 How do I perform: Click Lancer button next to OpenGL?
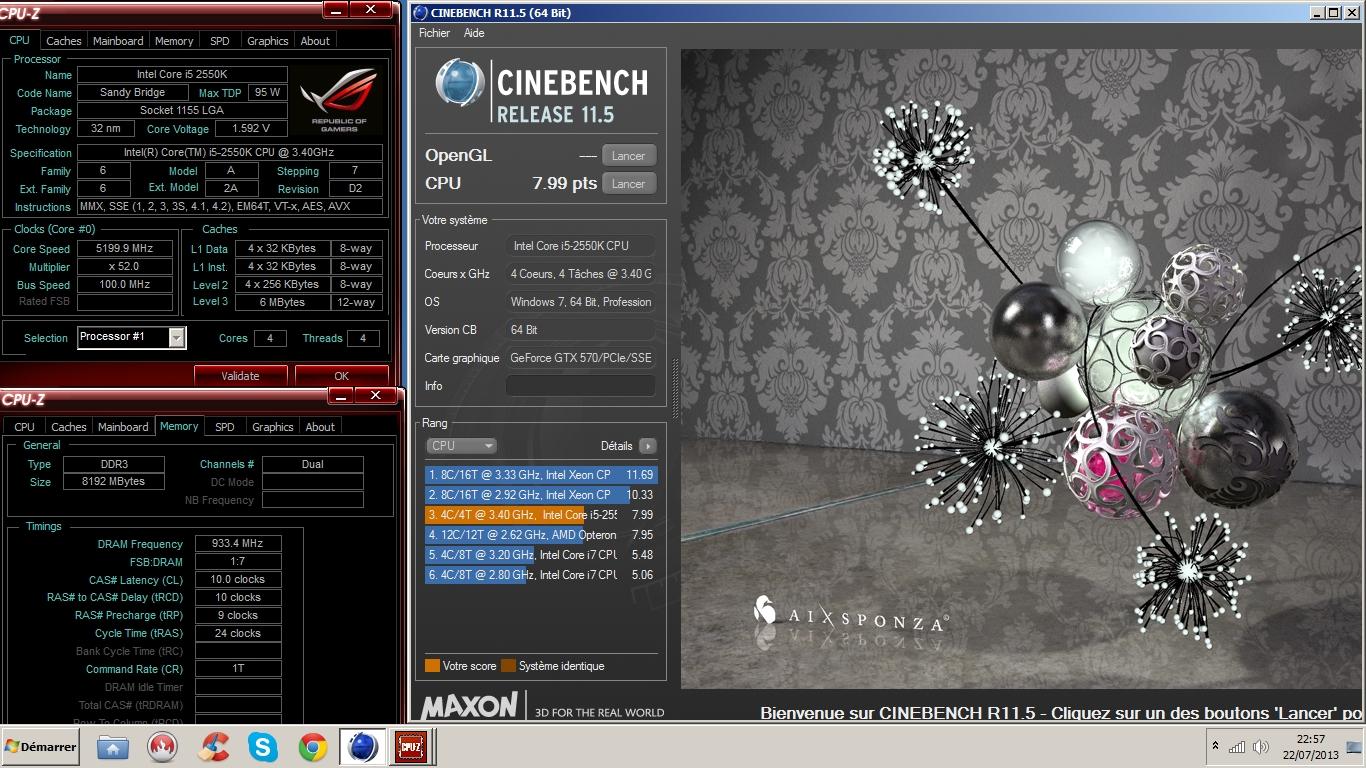[x=629, y=156]
